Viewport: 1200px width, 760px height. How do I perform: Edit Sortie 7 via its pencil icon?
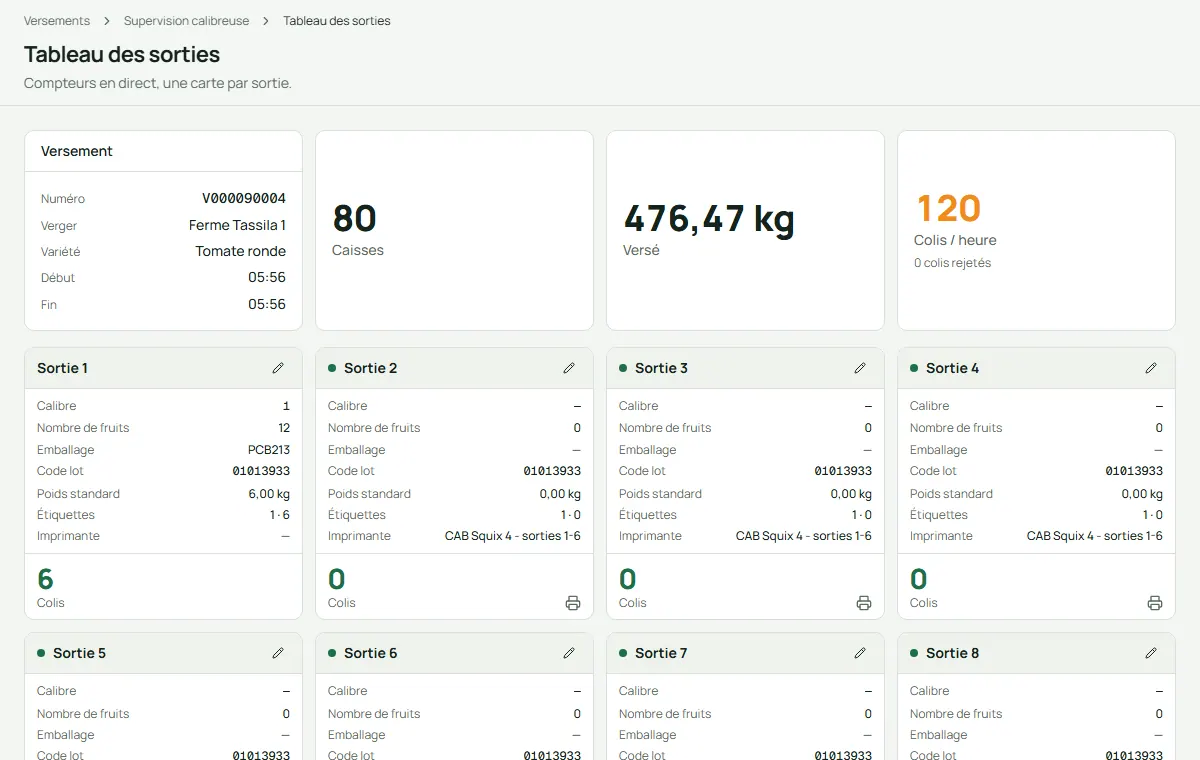[x=860, y=653]
